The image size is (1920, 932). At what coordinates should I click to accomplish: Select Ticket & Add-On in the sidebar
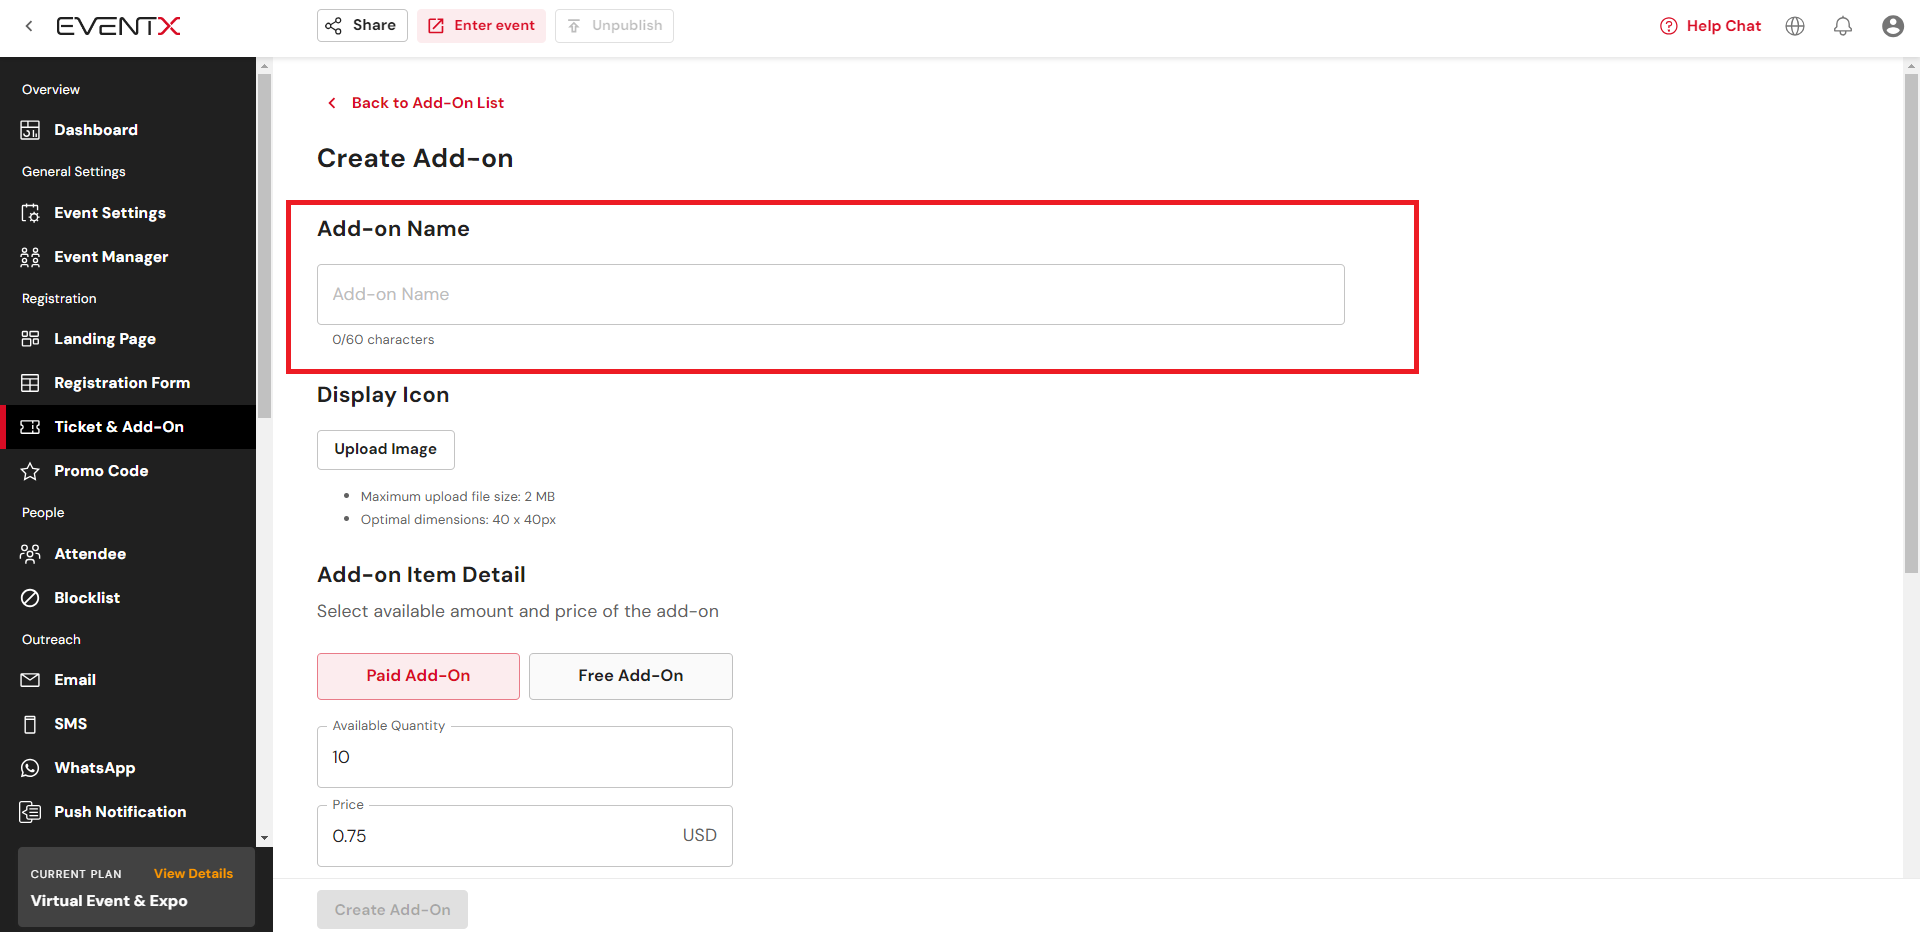pyautogui.click(x=128, y=427)
